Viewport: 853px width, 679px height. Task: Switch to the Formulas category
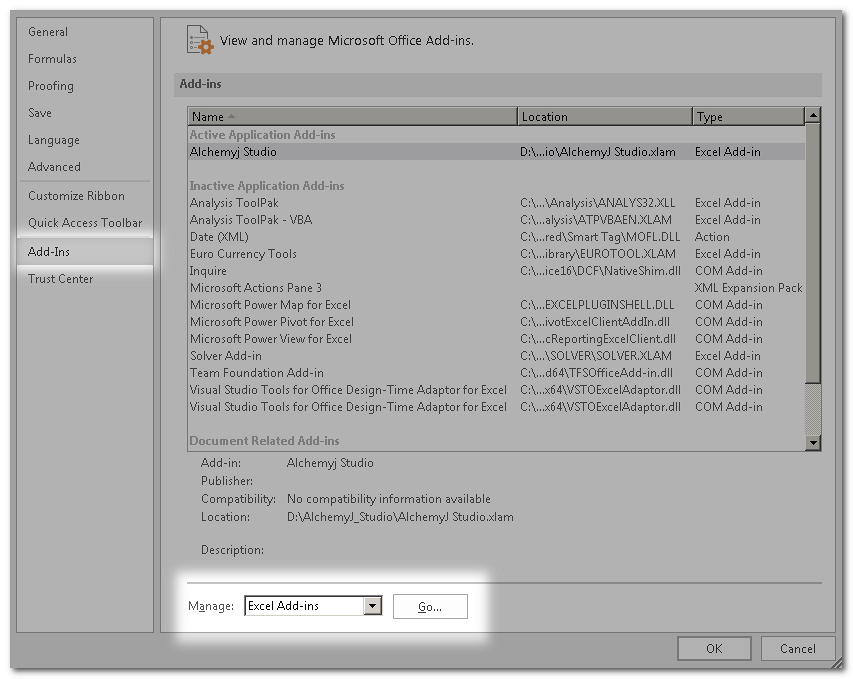tap(52, 59)
